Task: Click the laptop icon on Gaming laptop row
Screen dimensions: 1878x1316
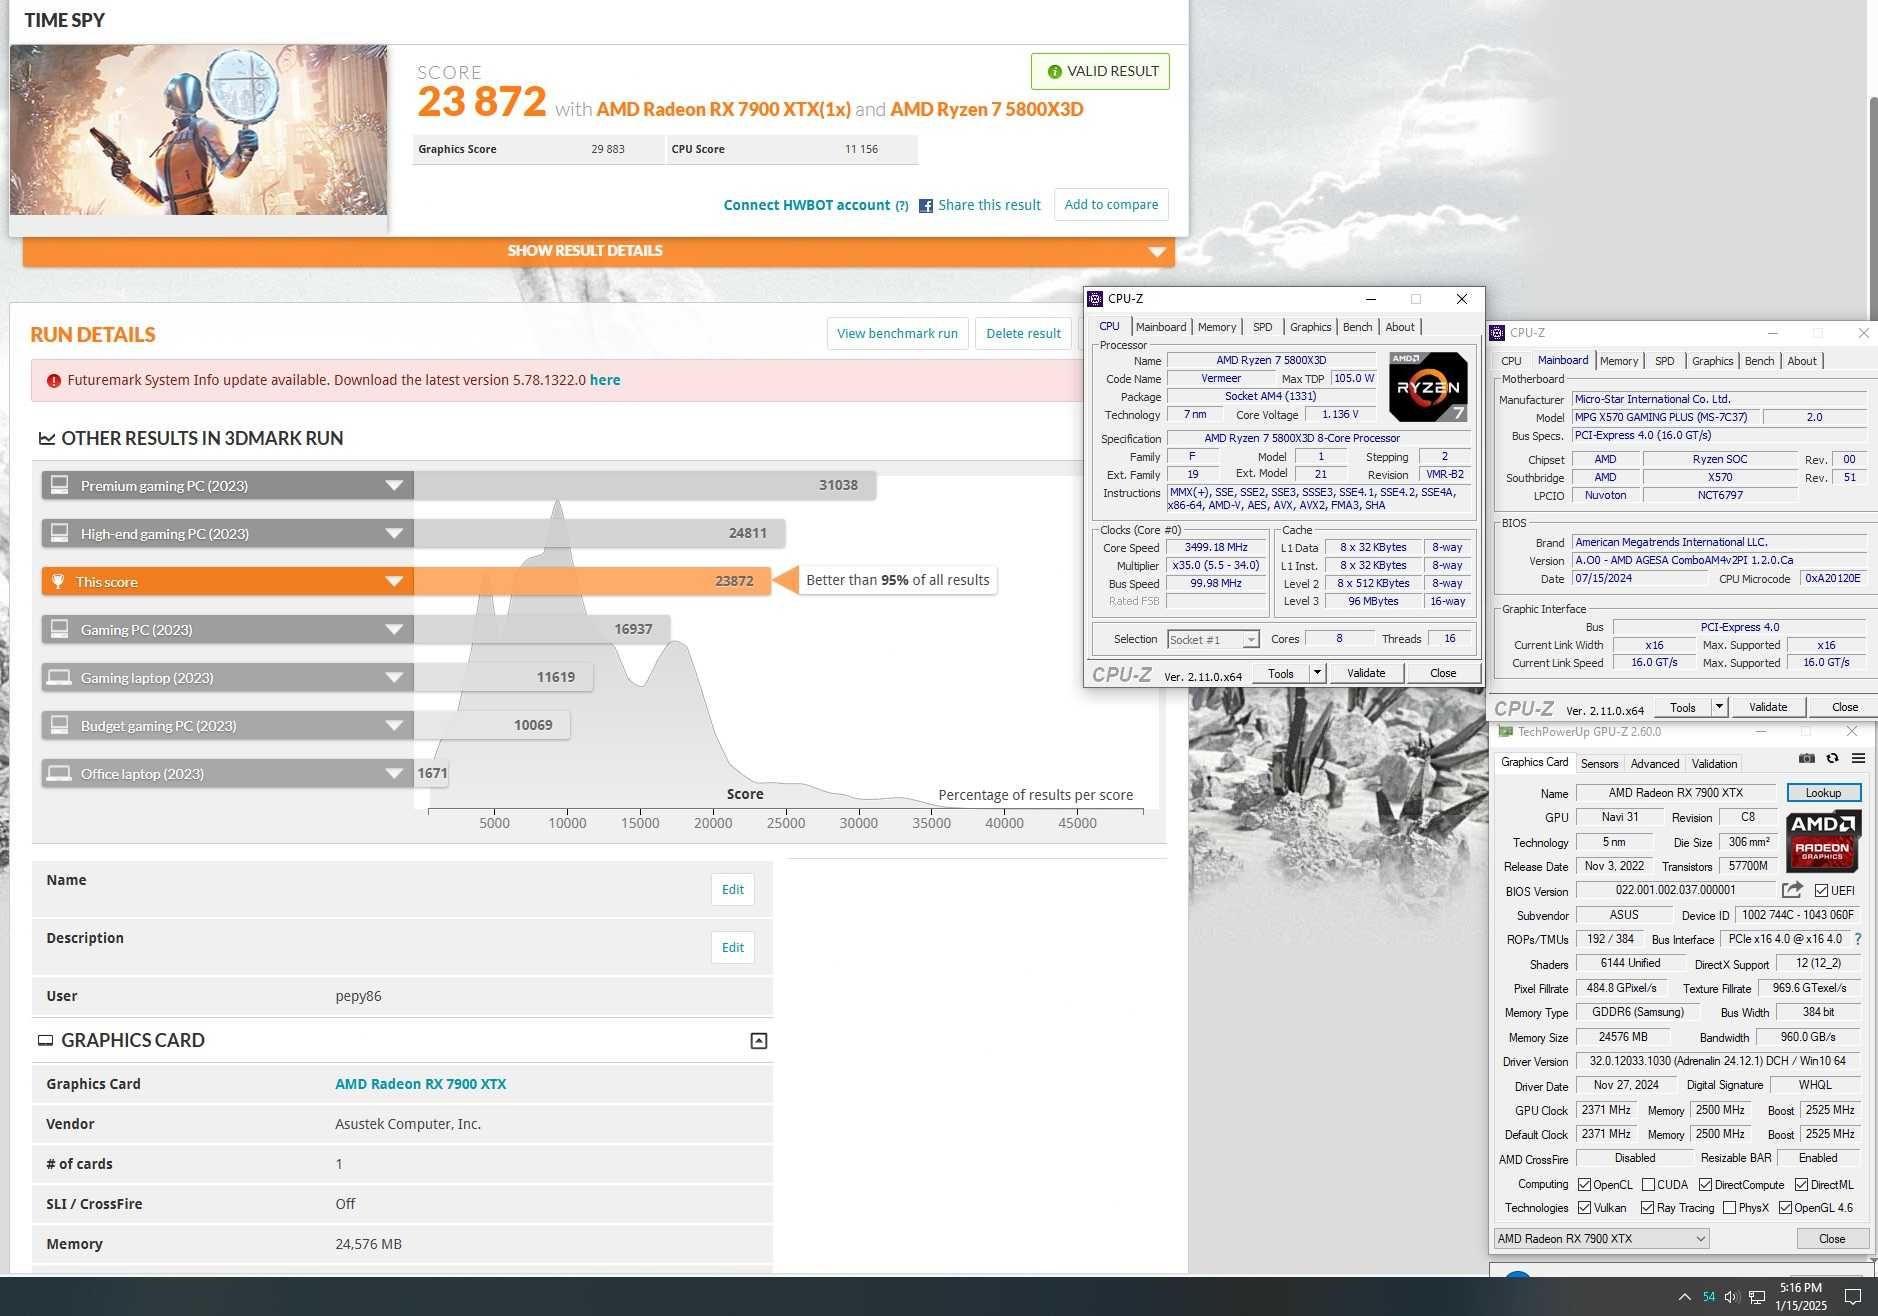Action: point(60,677)
